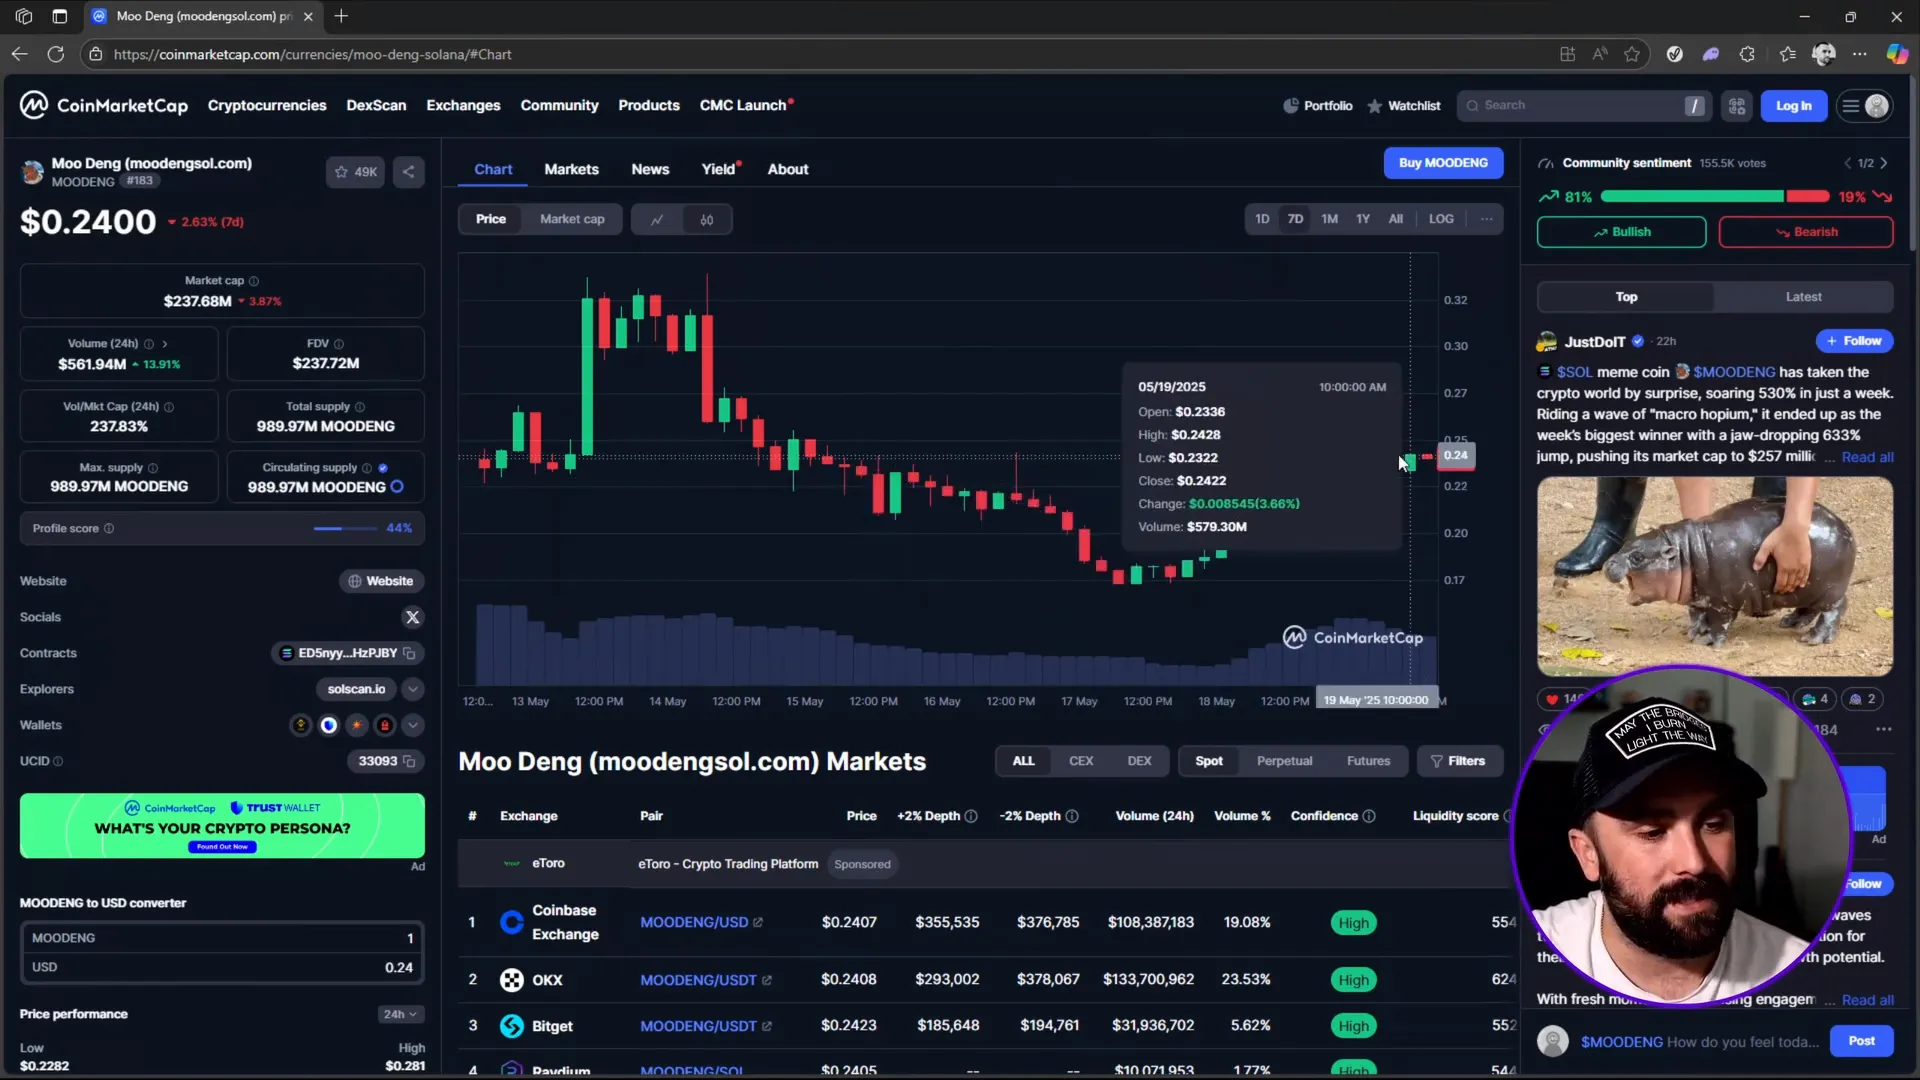Click the OKX exchange logo

pyautogui.click(x=511, y=980)
